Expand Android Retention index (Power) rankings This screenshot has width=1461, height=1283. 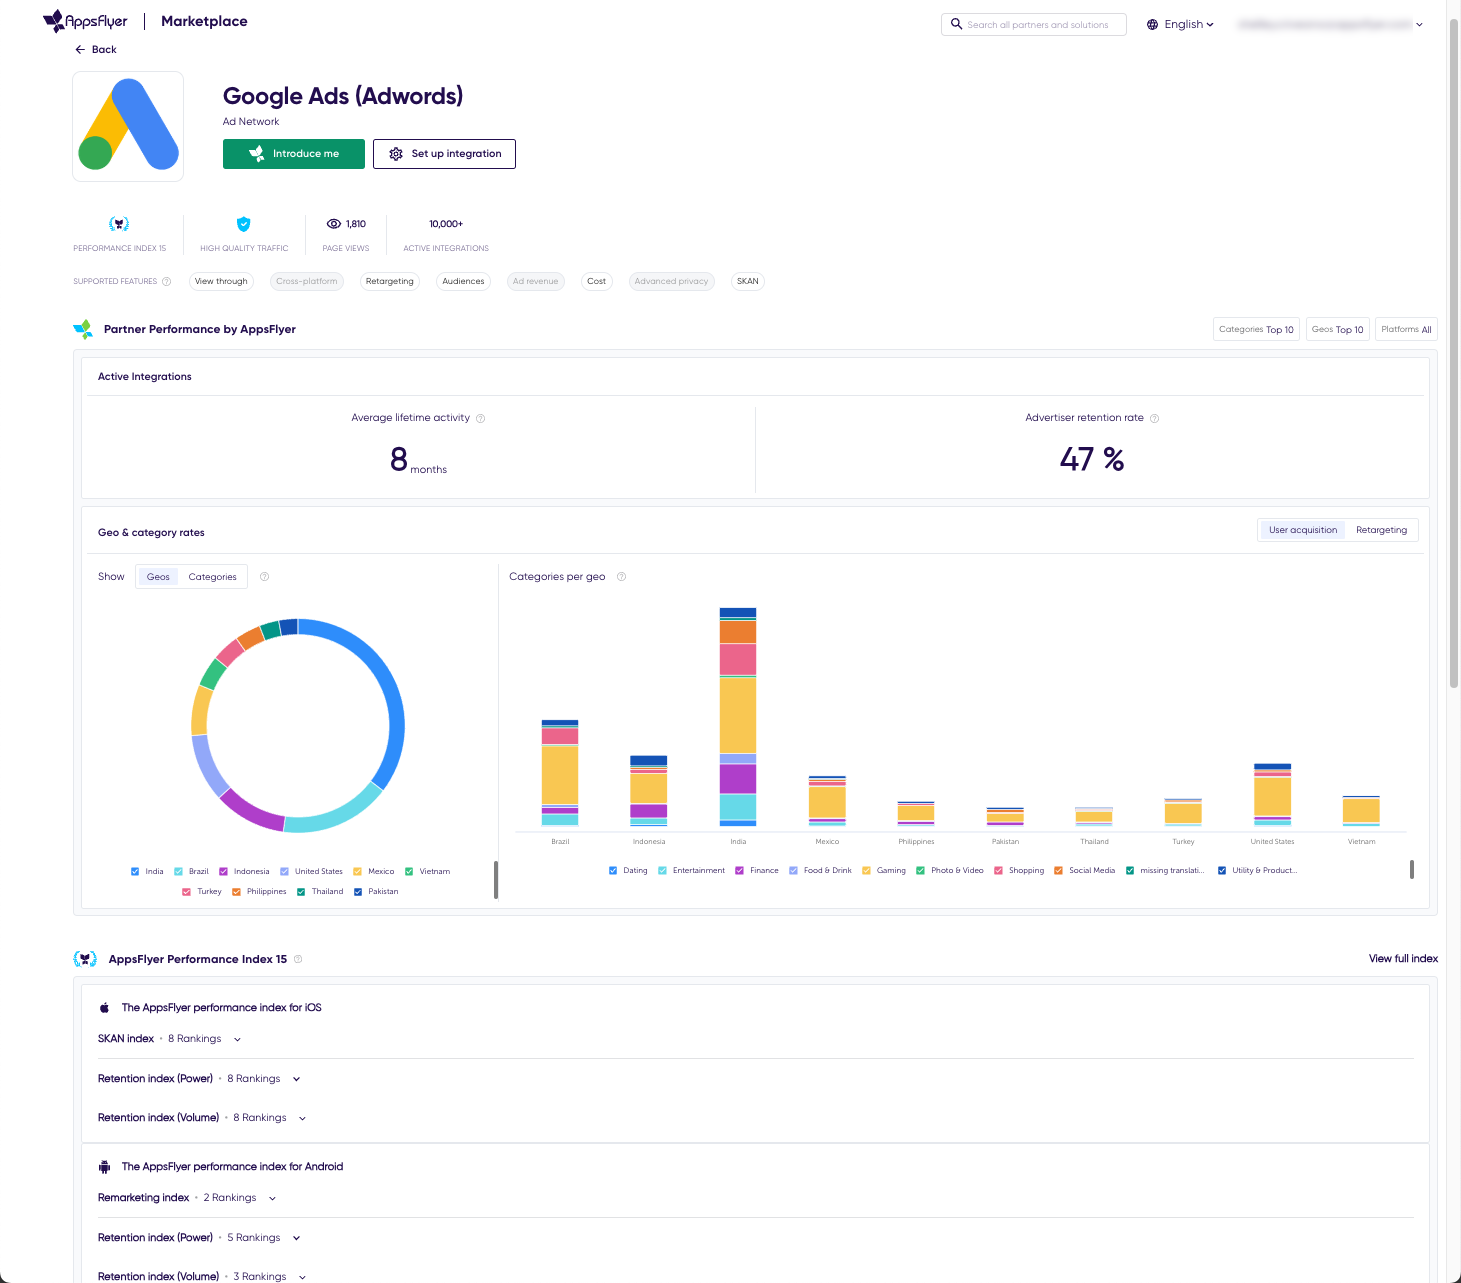[296, 1238]
